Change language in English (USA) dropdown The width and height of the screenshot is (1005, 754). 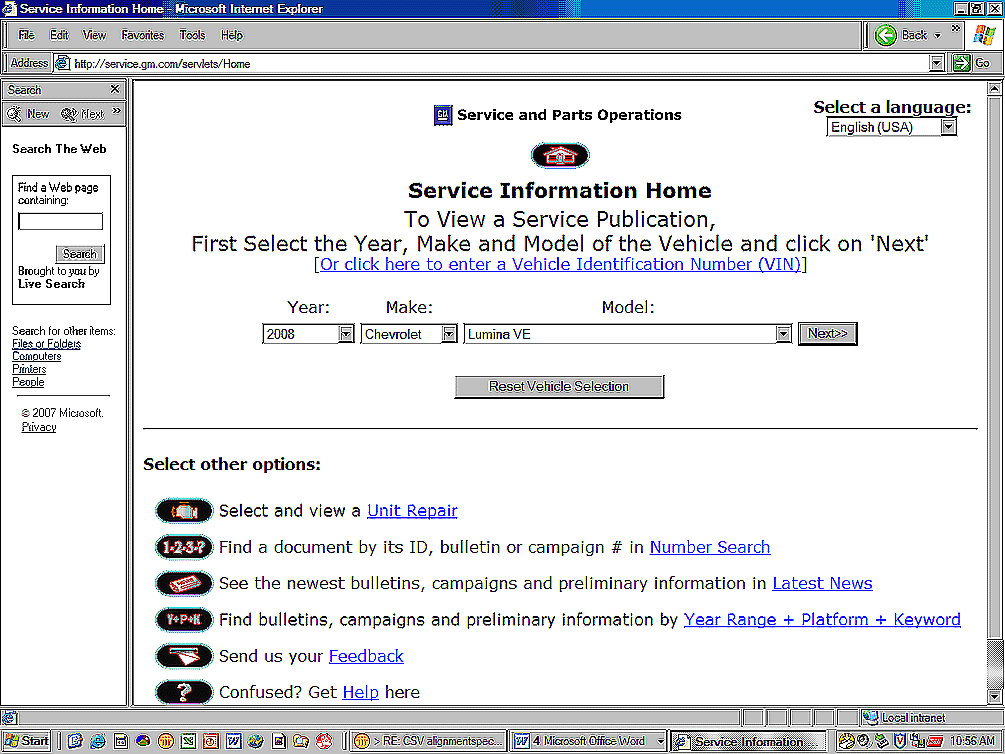tap(948, 127)
